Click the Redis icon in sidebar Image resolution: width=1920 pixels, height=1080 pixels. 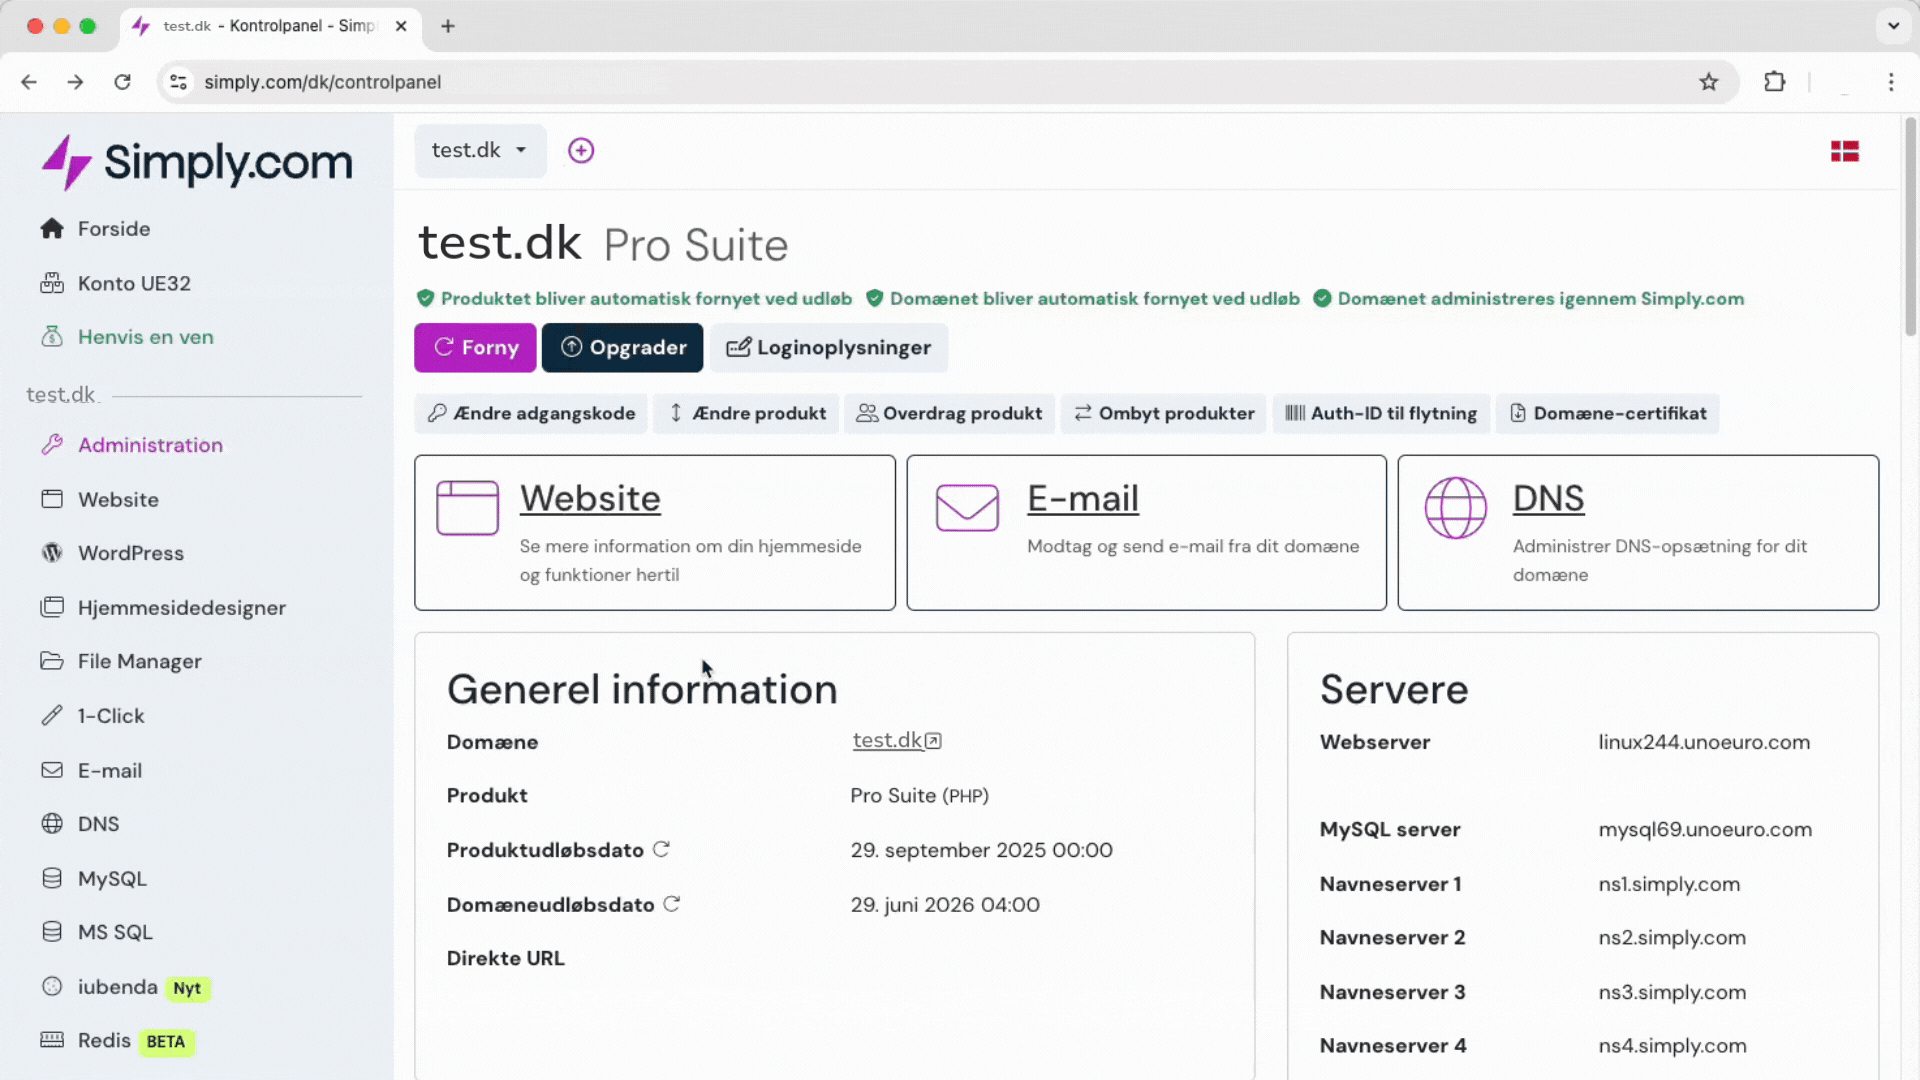tap(52, 1040)
